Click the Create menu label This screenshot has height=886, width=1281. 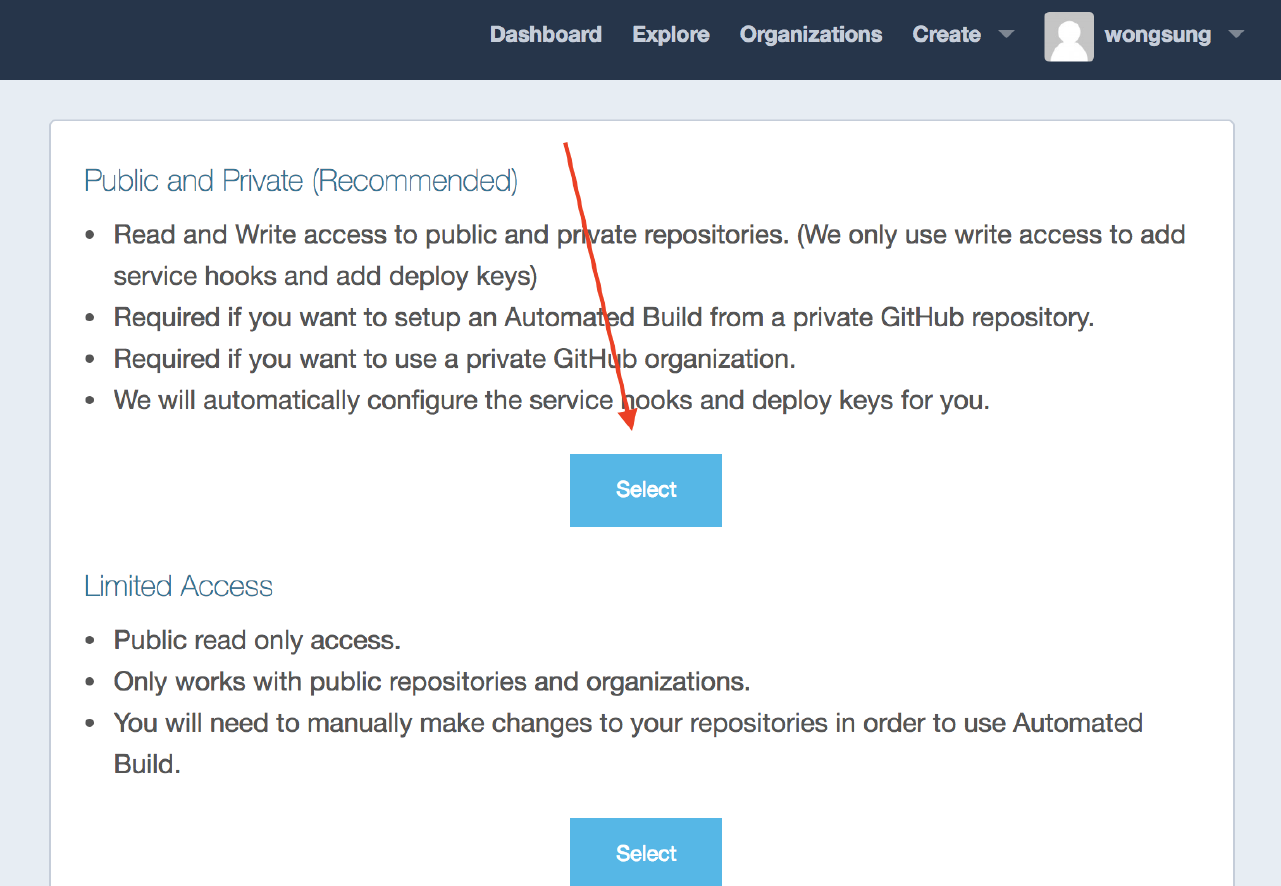[x=946, y=35]
